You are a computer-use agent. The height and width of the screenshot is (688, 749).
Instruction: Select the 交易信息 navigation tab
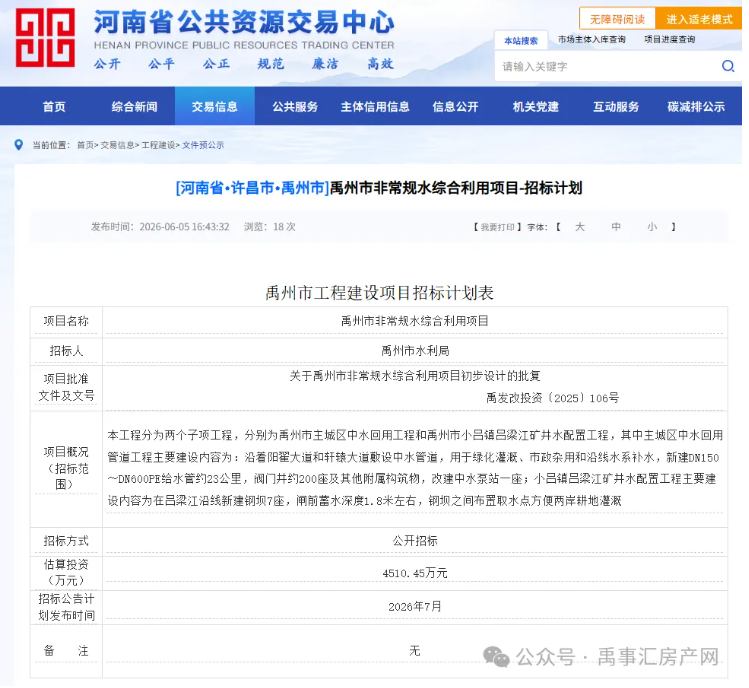pos(215,107)
